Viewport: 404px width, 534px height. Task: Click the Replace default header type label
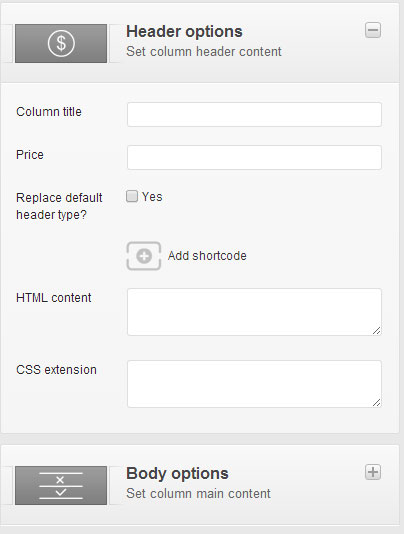click(x=59, y=206)
